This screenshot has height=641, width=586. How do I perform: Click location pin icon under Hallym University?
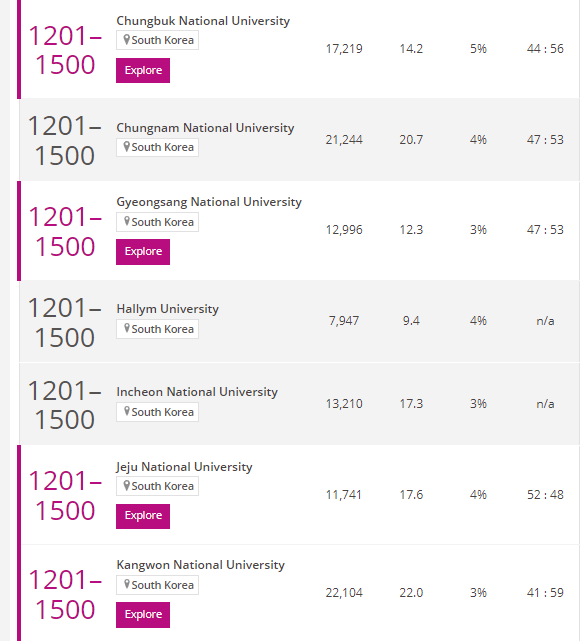click(127, 329)
